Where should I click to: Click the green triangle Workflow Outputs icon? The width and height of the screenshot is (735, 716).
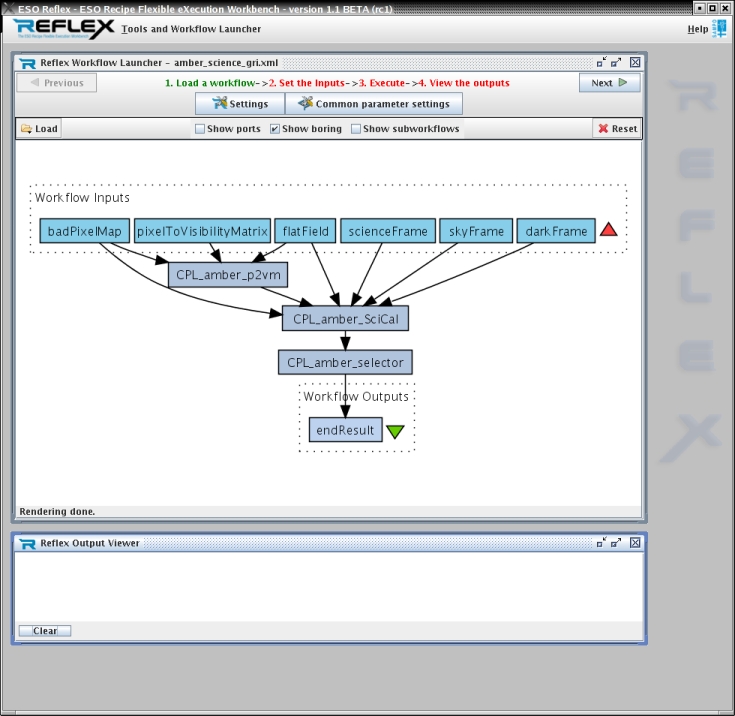pyautogui.click(x=395, y=431)
